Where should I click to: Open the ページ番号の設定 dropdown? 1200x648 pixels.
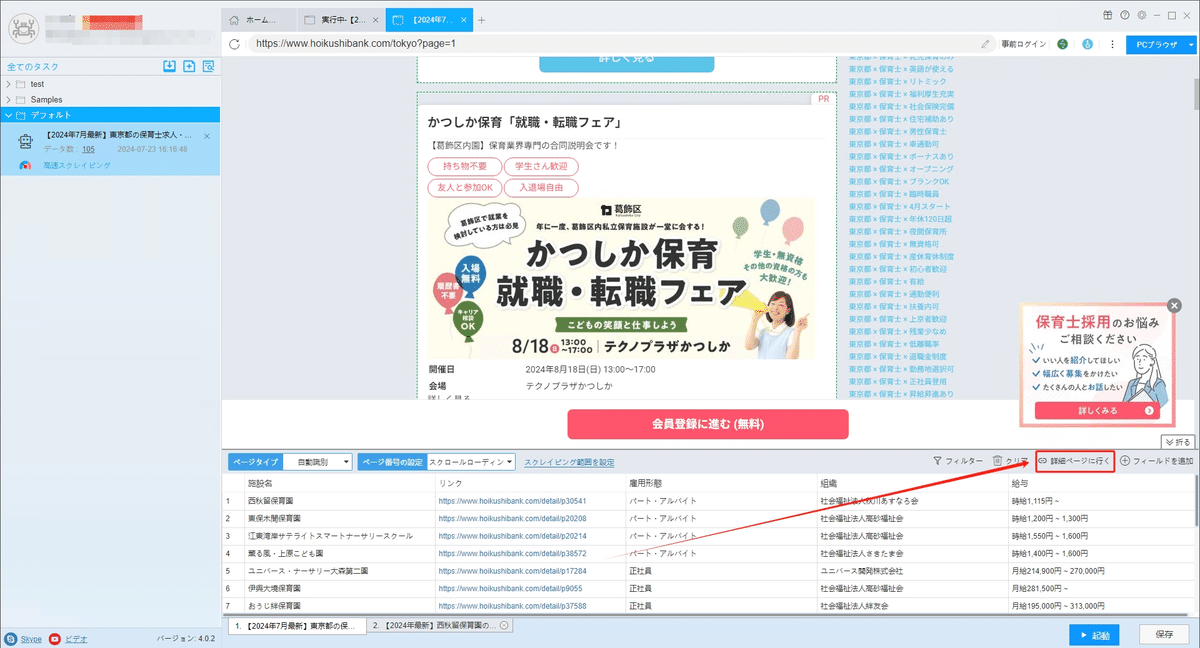pos(470,462)
